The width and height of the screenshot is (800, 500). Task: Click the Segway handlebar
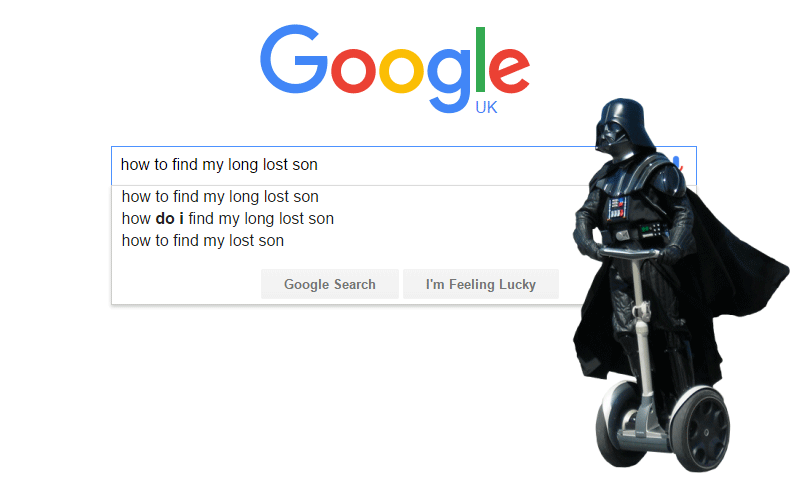pos(629,253)
